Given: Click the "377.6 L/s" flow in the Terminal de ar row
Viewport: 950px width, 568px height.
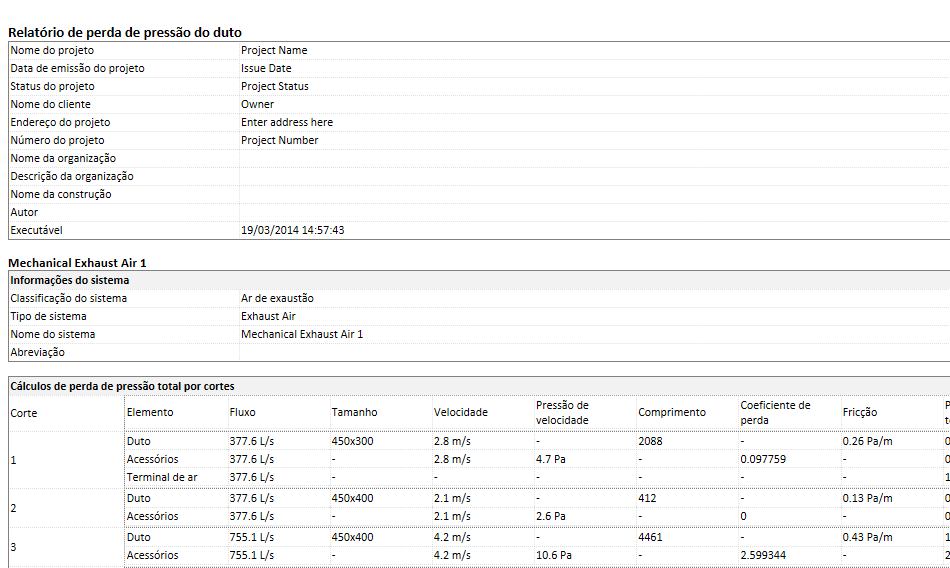Looking at the screenshot, I should (x=251, y=478).
